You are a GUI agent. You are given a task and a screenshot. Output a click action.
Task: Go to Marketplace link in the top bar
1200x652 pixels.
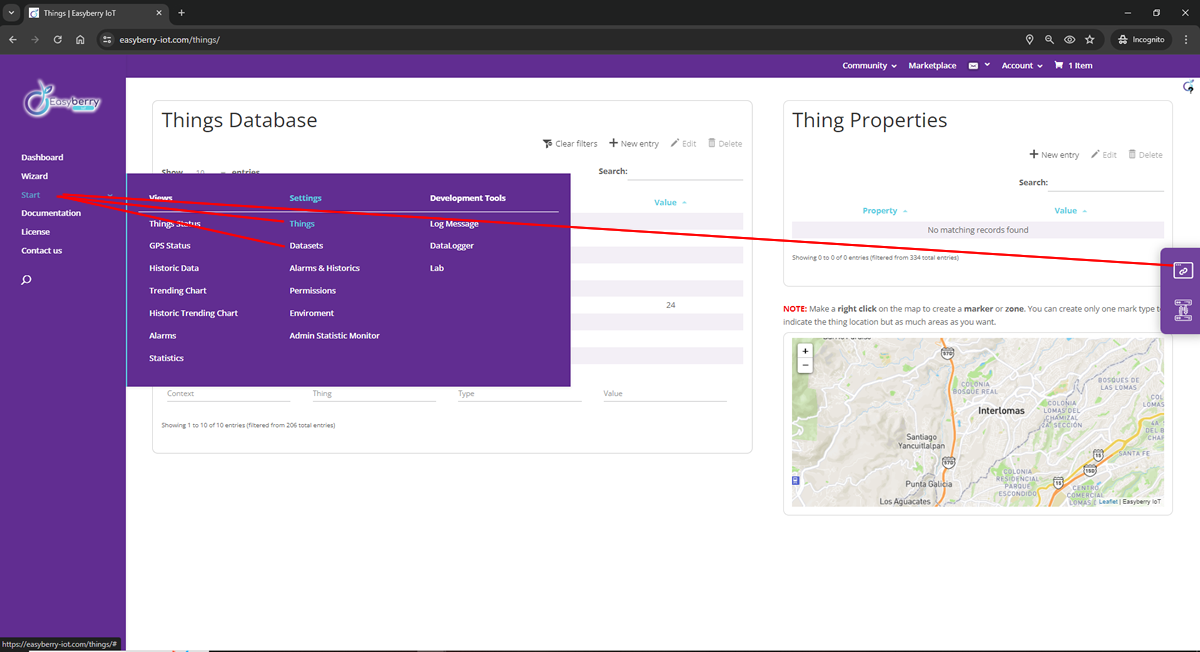(x=932, y=65)
